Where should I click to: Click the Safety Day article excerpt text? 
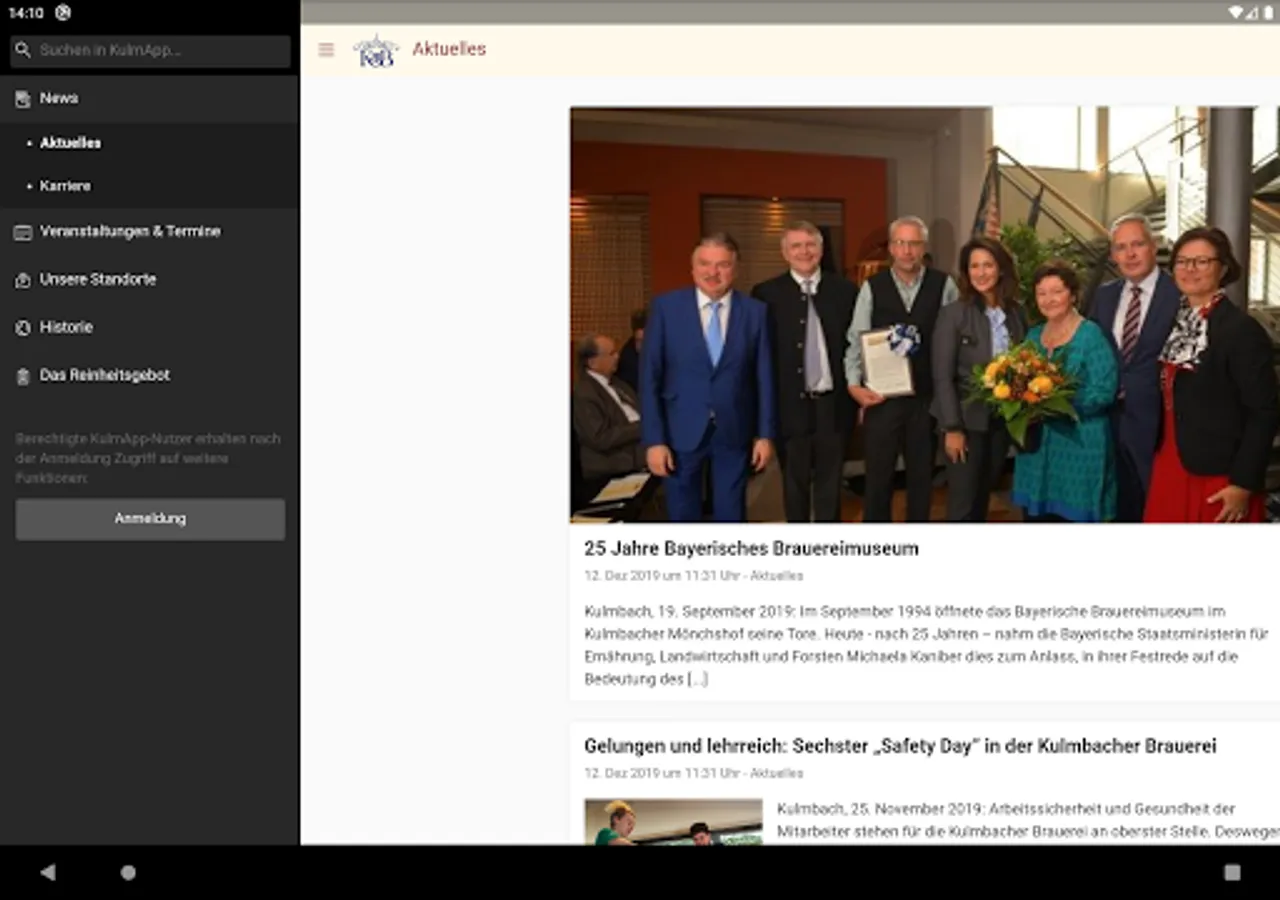[1028, 820]
